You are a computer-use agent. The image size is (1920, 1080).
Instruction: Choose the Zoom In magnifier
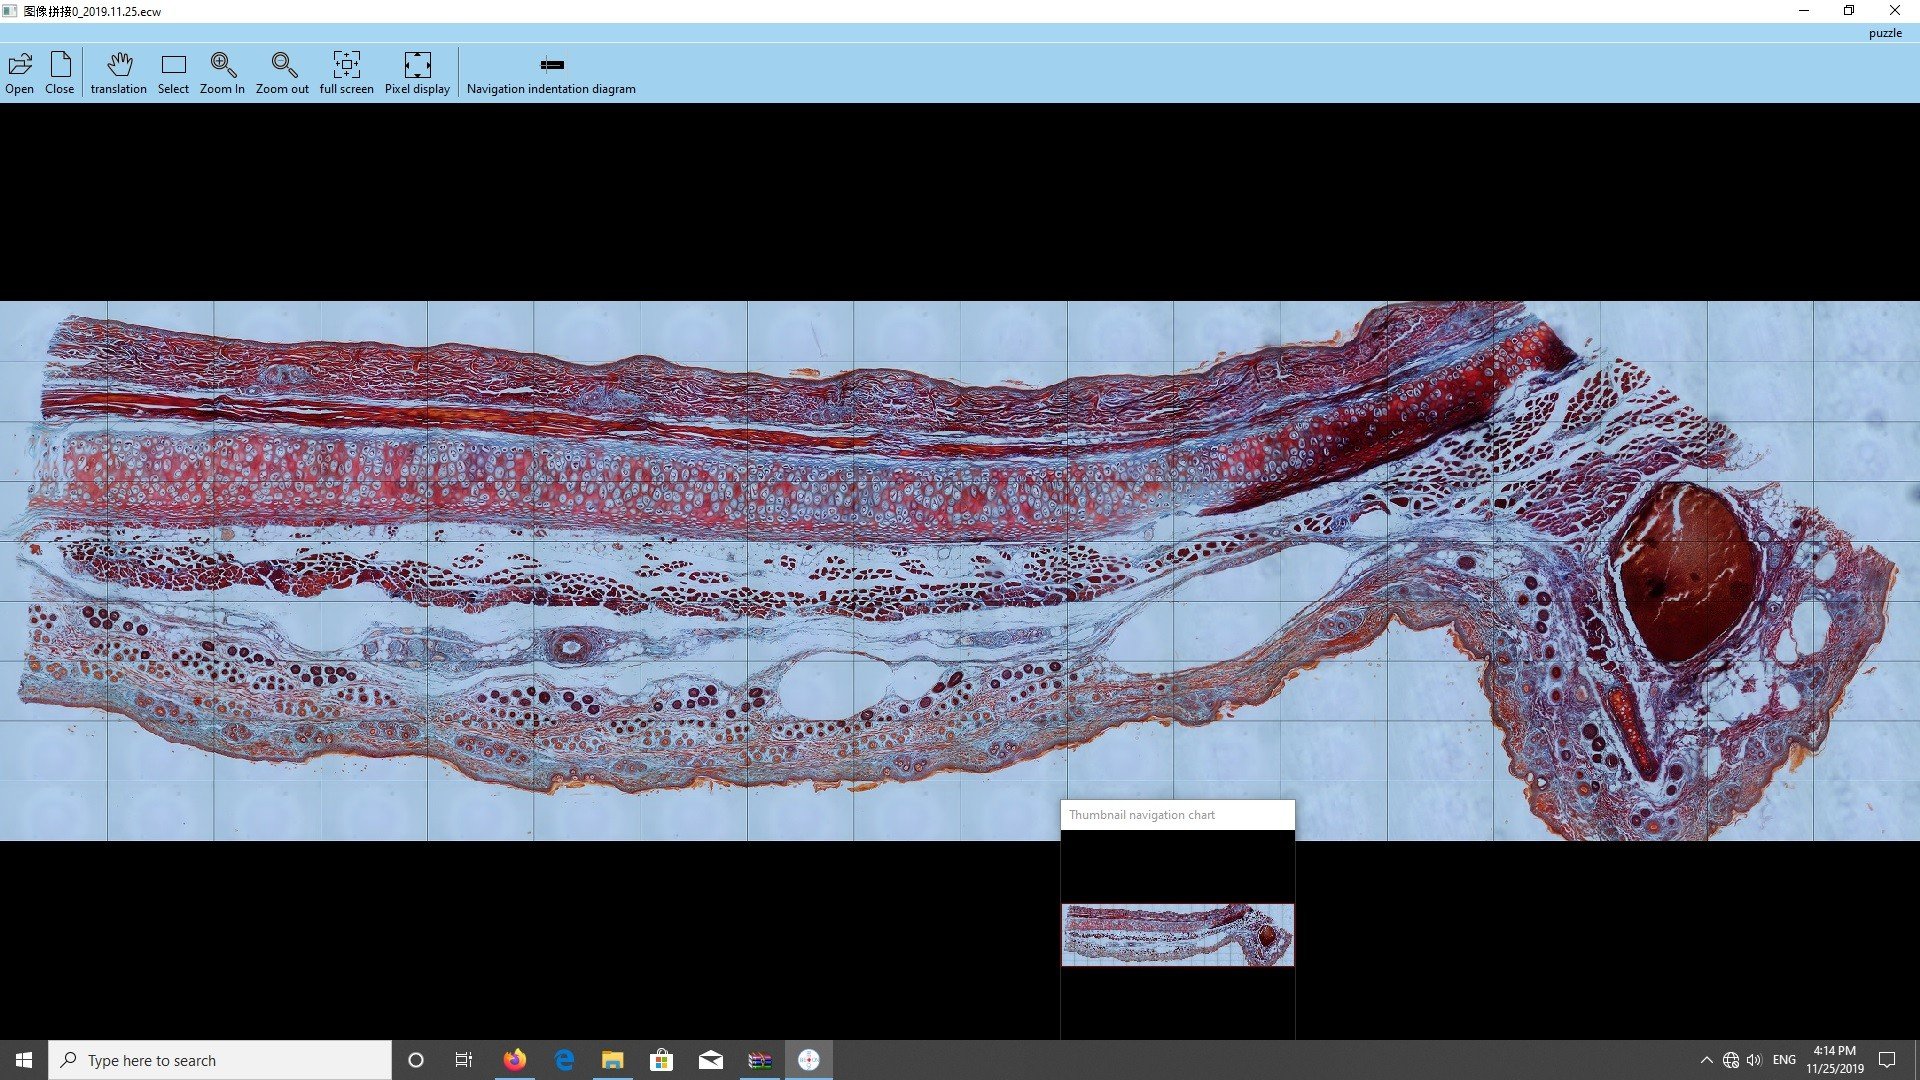(222, 74)
